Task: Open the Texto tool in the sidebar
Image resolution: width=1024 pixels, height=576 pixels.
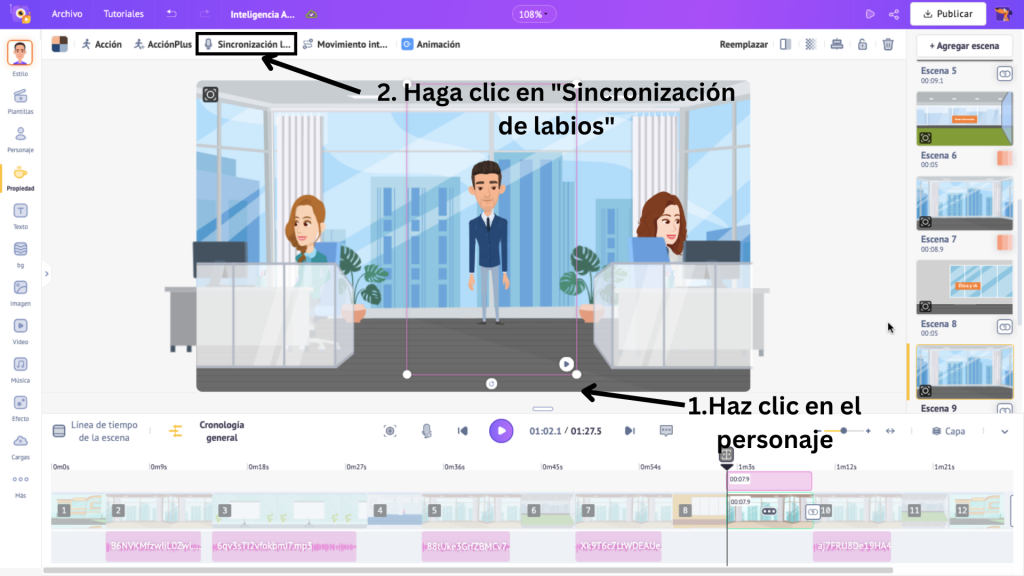Action: click(x=20, y=216)
